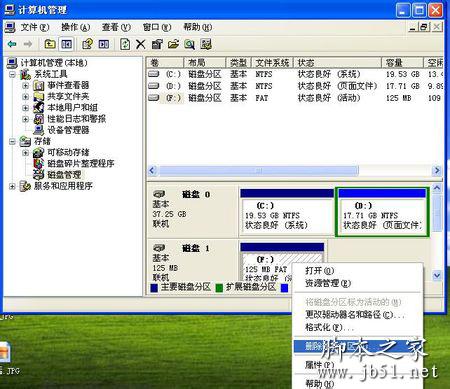Select 计算机管理(本地) root node

(x=54, y=63)
